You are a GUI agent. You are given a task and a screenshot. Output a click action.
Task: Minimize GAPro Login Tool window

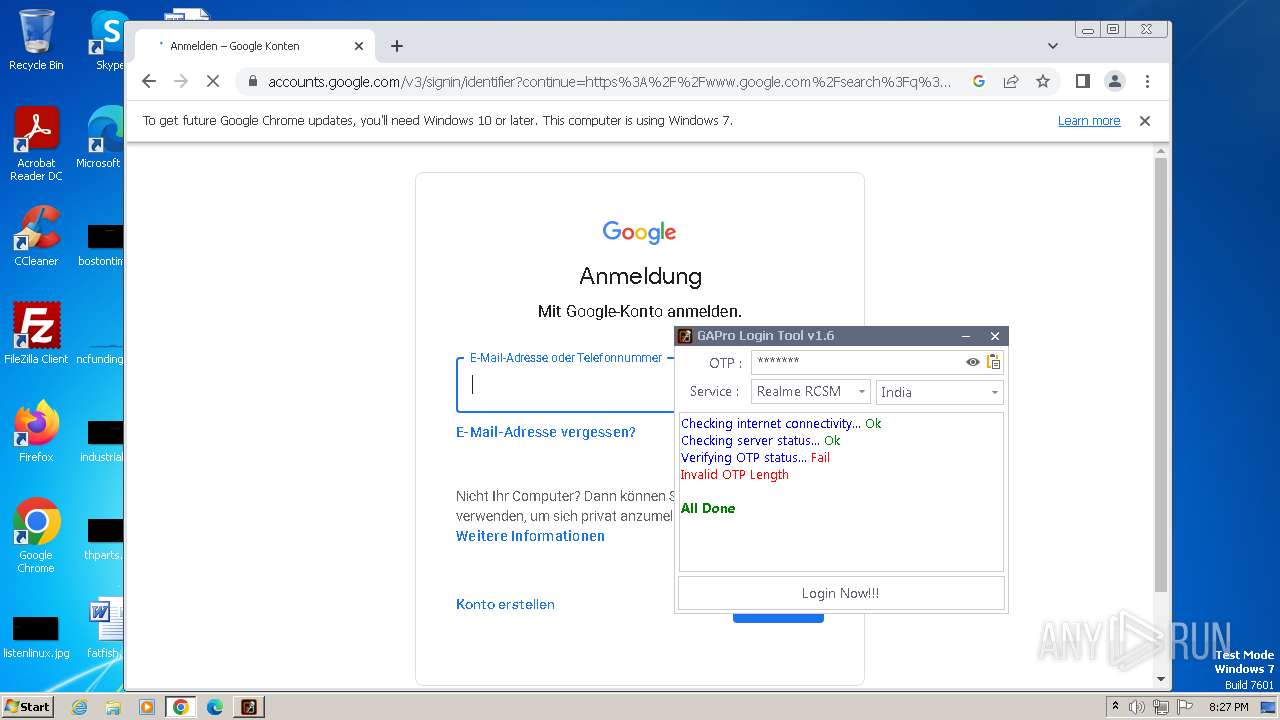tap(966, 336)
